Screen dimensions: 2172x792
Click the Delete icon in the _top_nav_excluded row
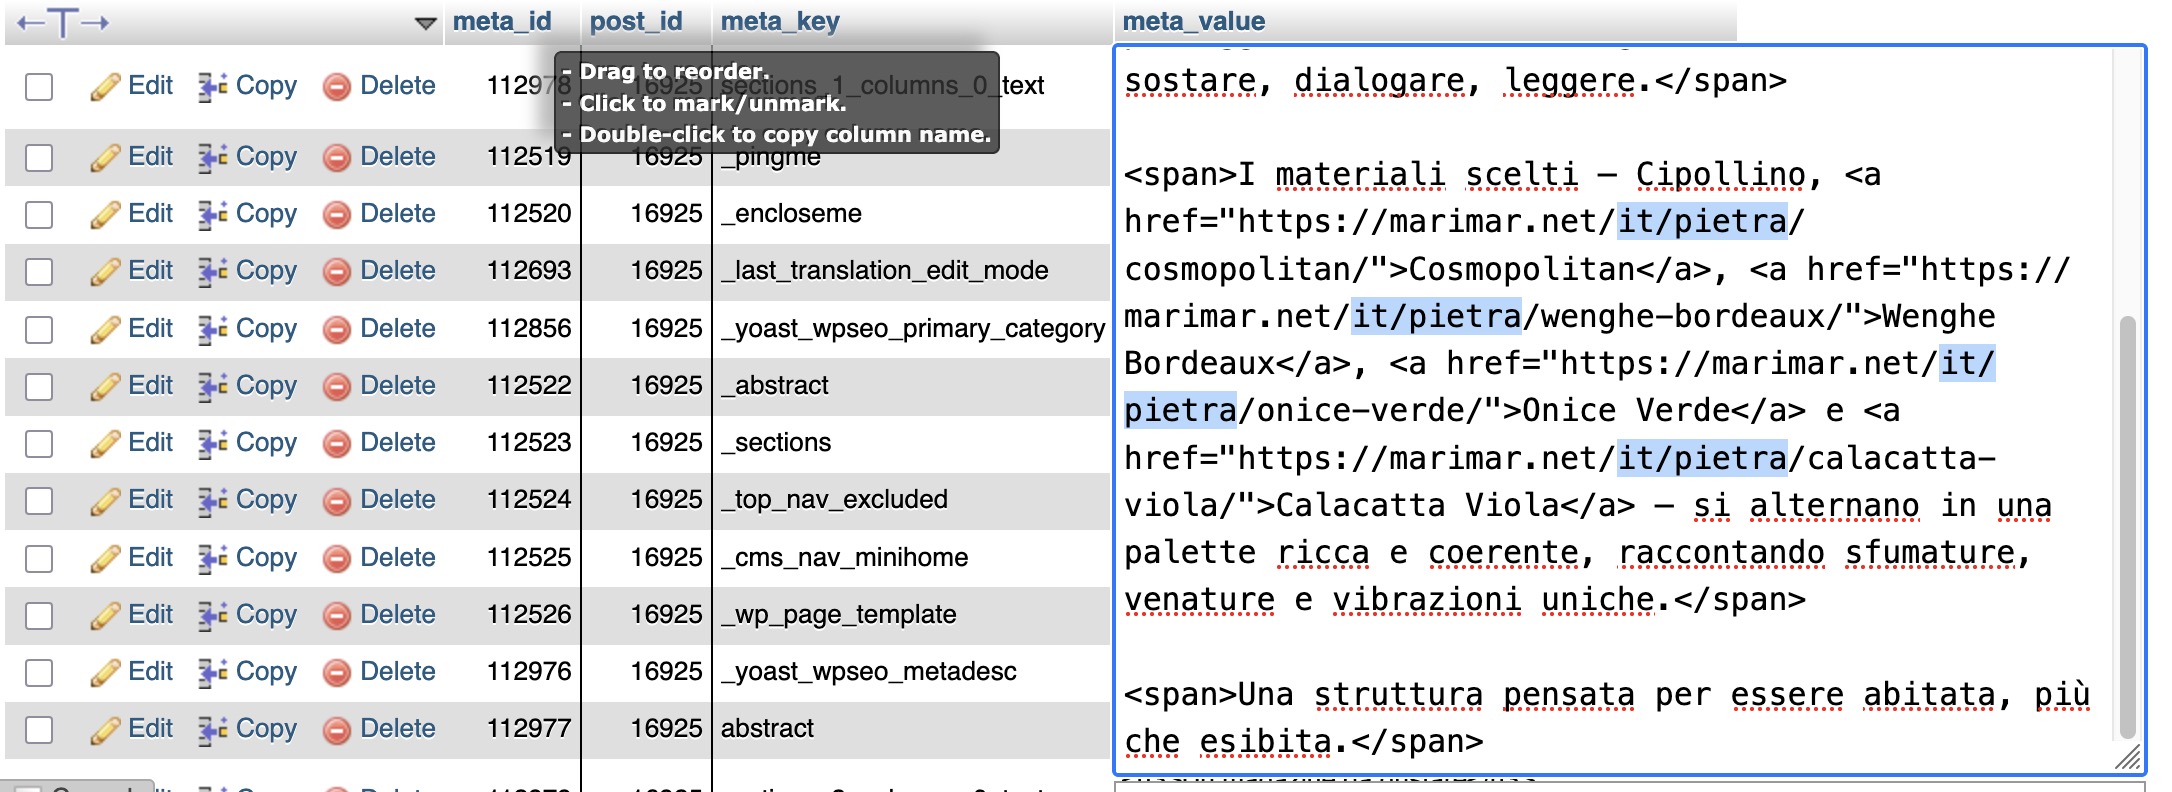pyautogui.click(x=337, y=501)
